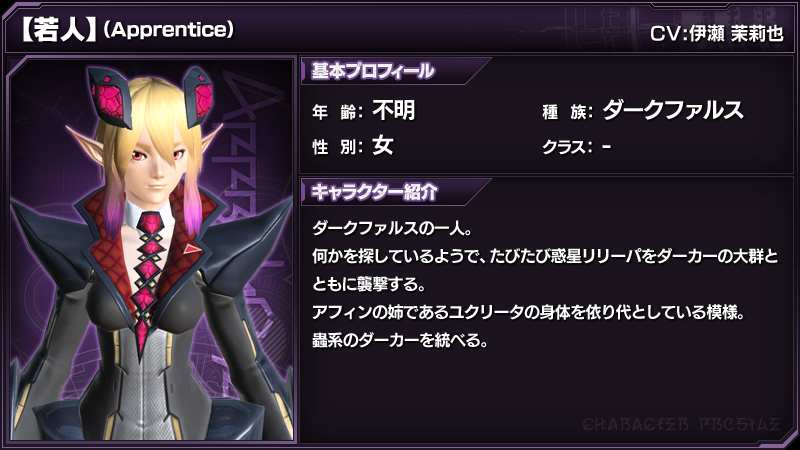
Task: Click the watermark text at bottom right
Action: (x=682, y=424)
